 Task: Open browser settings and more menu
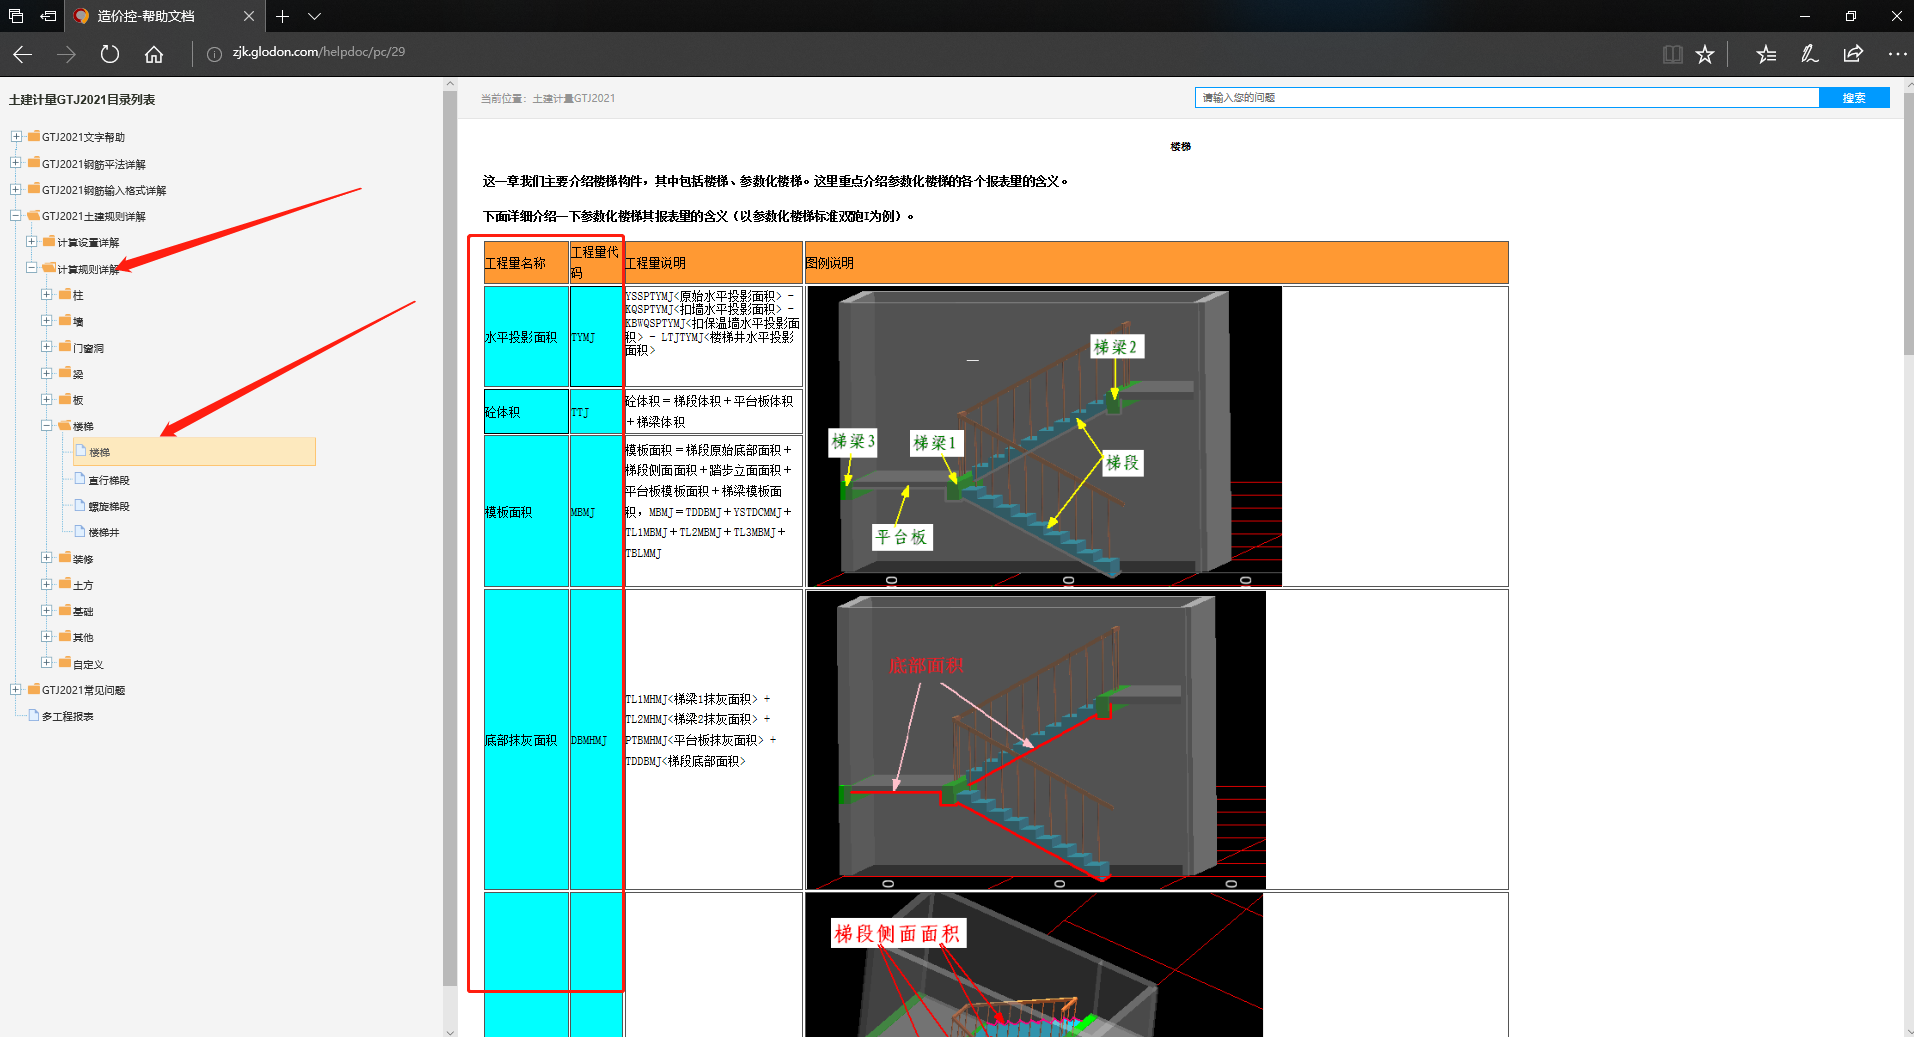(1896, 54)
